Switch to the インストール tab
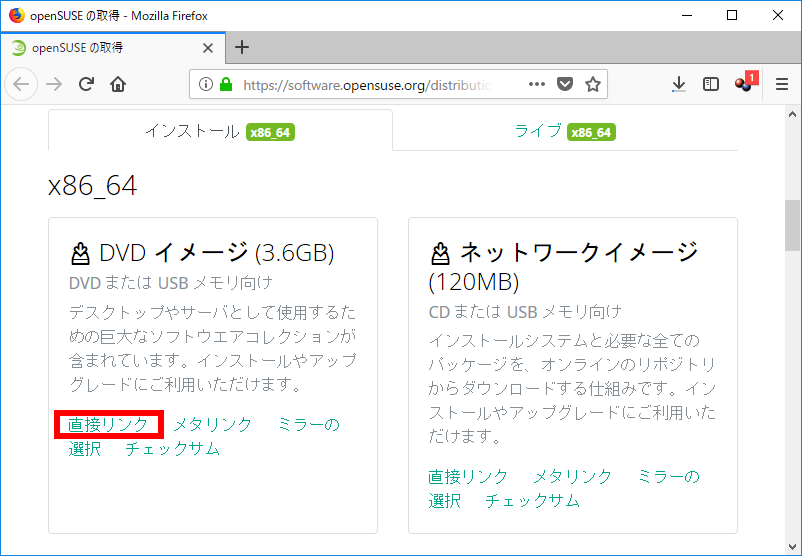This screenshot has width=802, height=556. point(220,131)
